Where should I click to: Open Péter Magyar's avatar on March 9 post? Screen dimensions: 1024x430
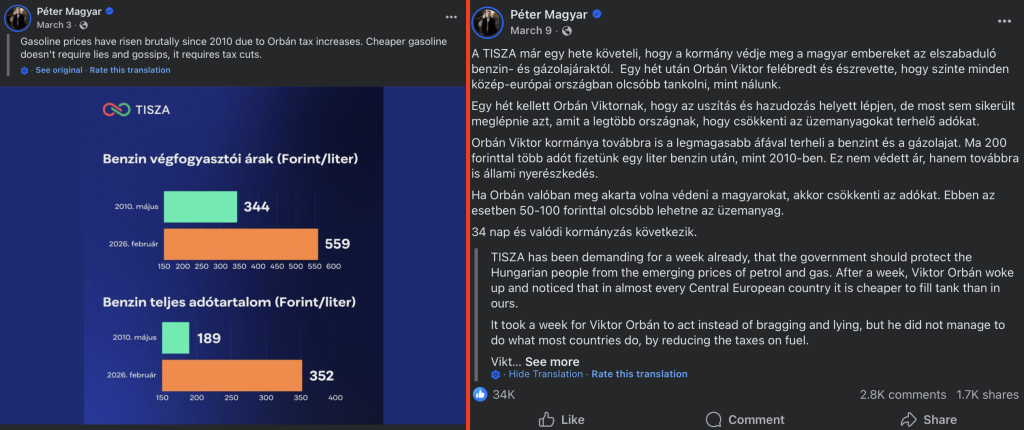pyautogui.click(x=487, y=22)
